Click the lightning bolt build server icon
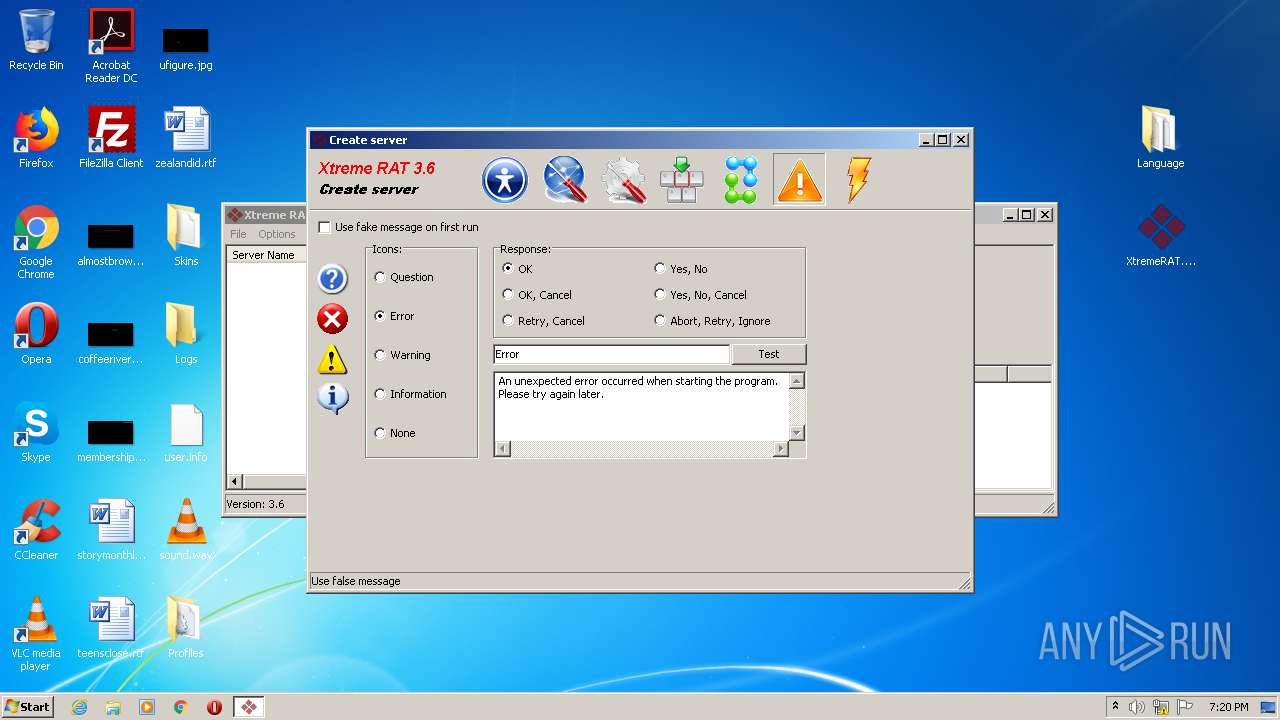 coord(858,180)
